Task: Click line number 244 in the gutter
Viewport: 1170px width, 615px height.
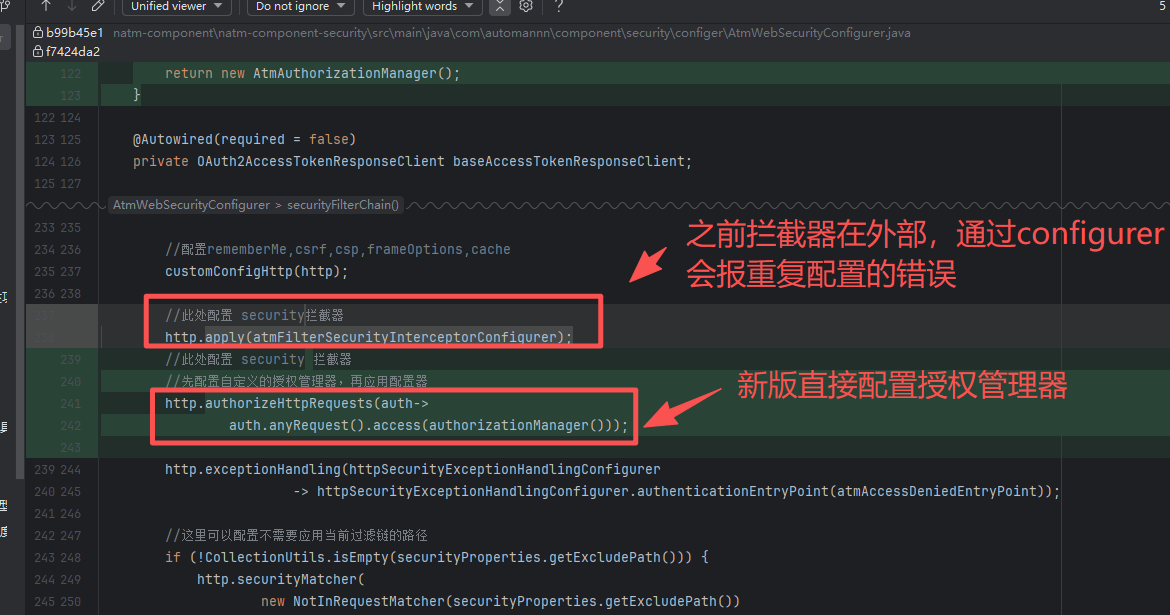Action: click(71, 469)
